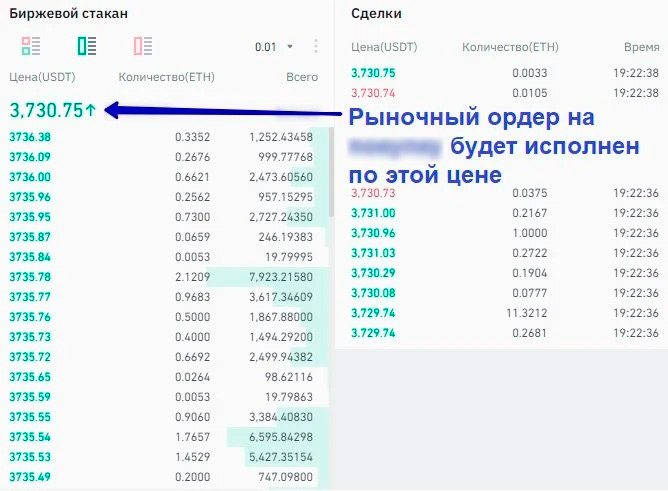Select order book row priced 3735.72
Viewport: 668px width, 491px height.
[164, 357]
